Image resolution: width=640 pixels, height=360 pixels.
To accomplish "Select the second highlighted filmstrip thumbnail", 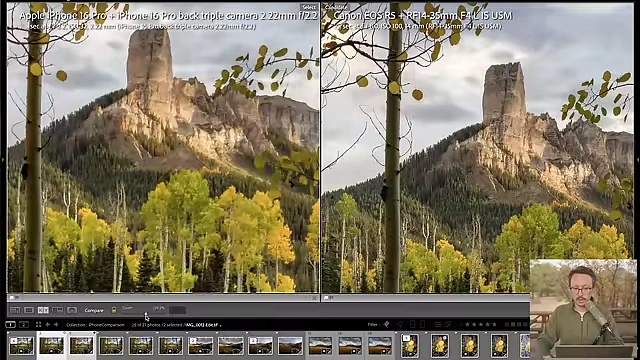I will pos(51,345).
